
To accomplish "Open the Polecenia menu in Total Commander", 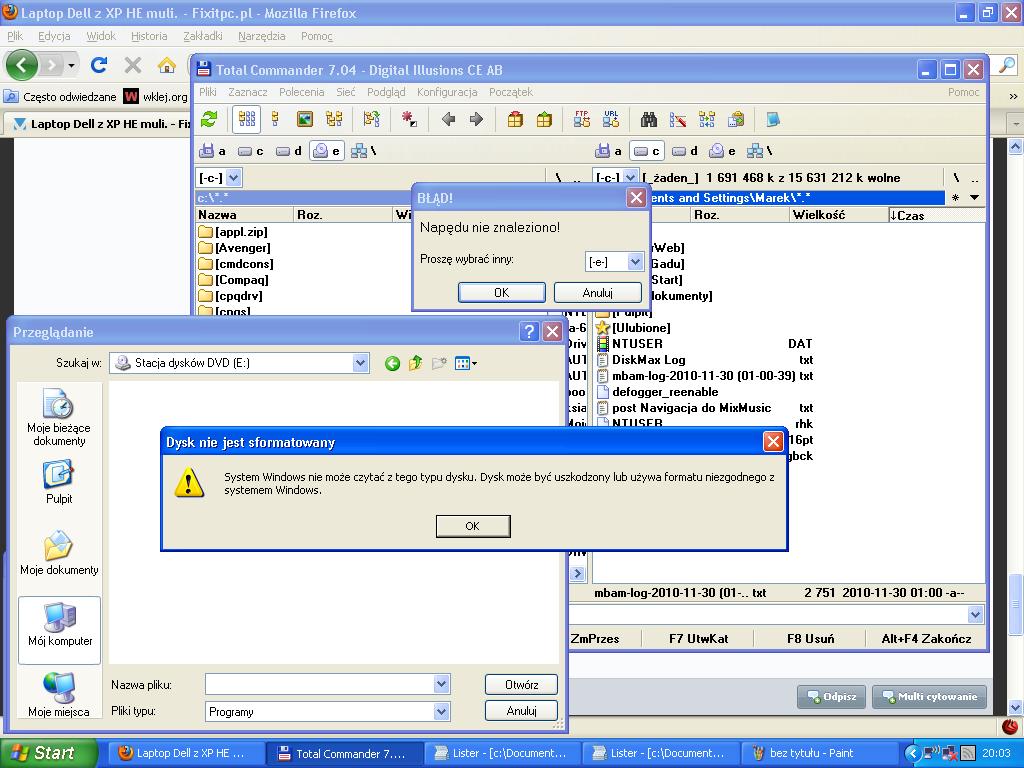I will [x=302, y=92].
